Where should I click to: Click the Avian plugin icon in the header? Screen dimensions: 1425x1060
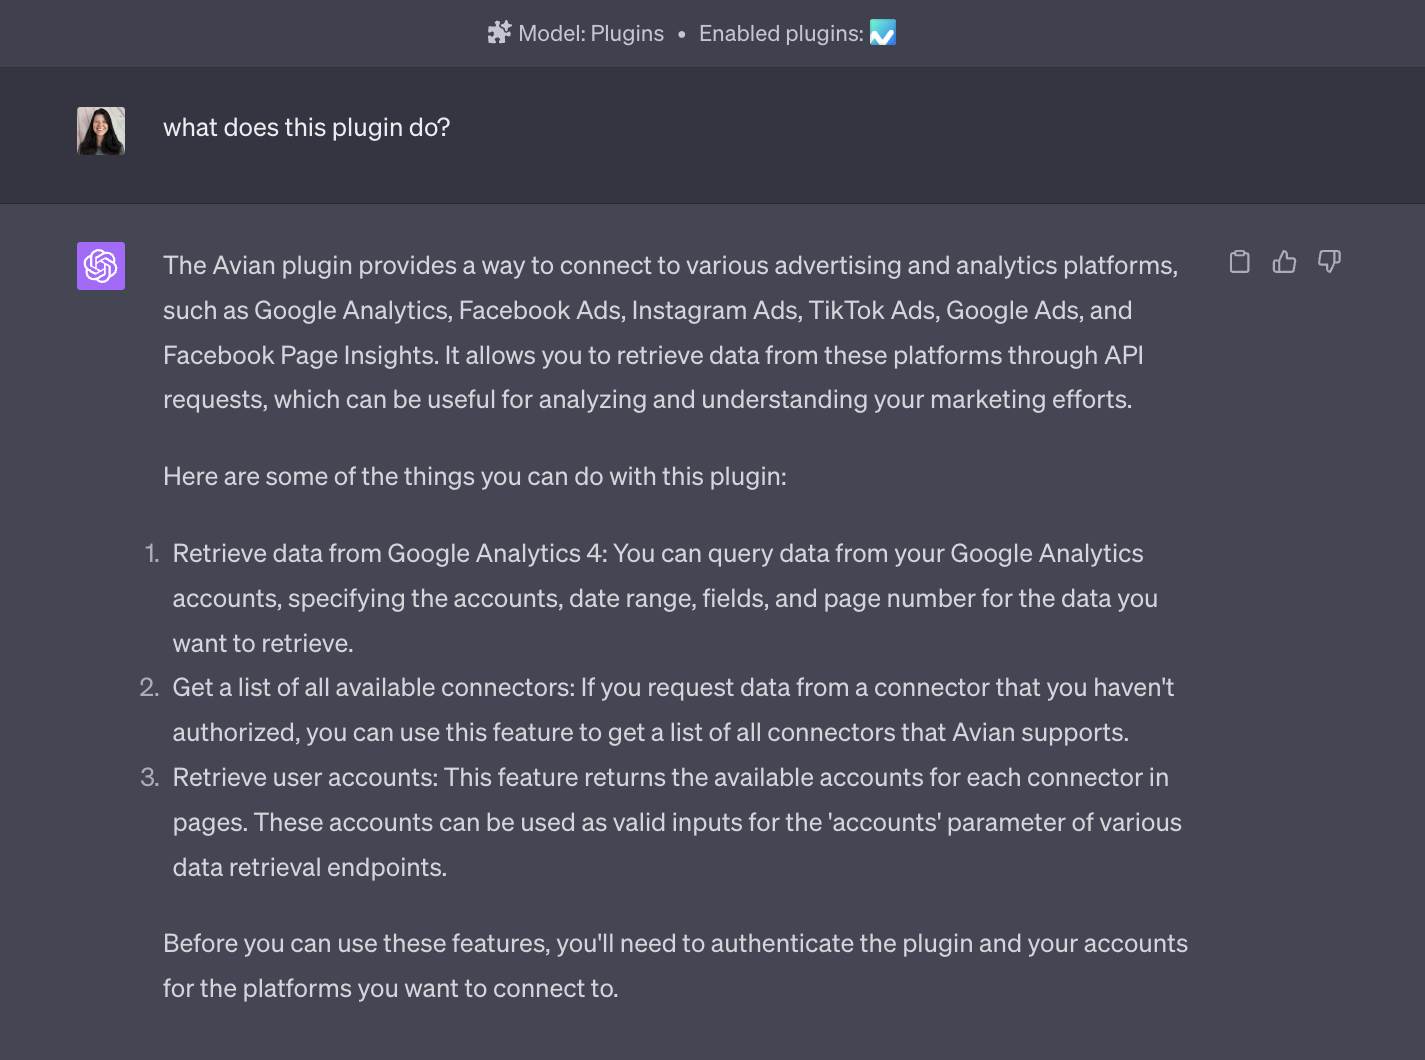pyautogui.click(x=882, y=33)
